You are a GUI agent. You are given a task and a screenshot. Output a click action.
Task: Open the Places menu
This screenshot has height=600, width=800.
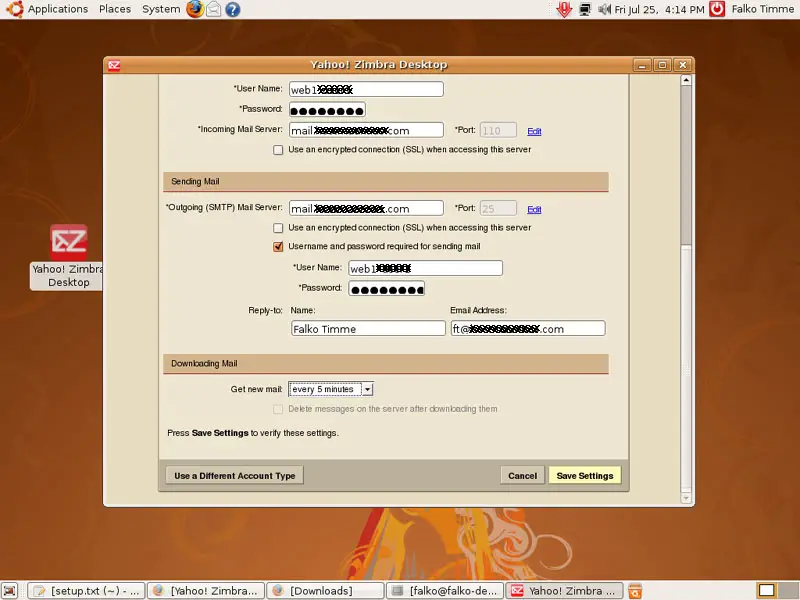(115, 9)
